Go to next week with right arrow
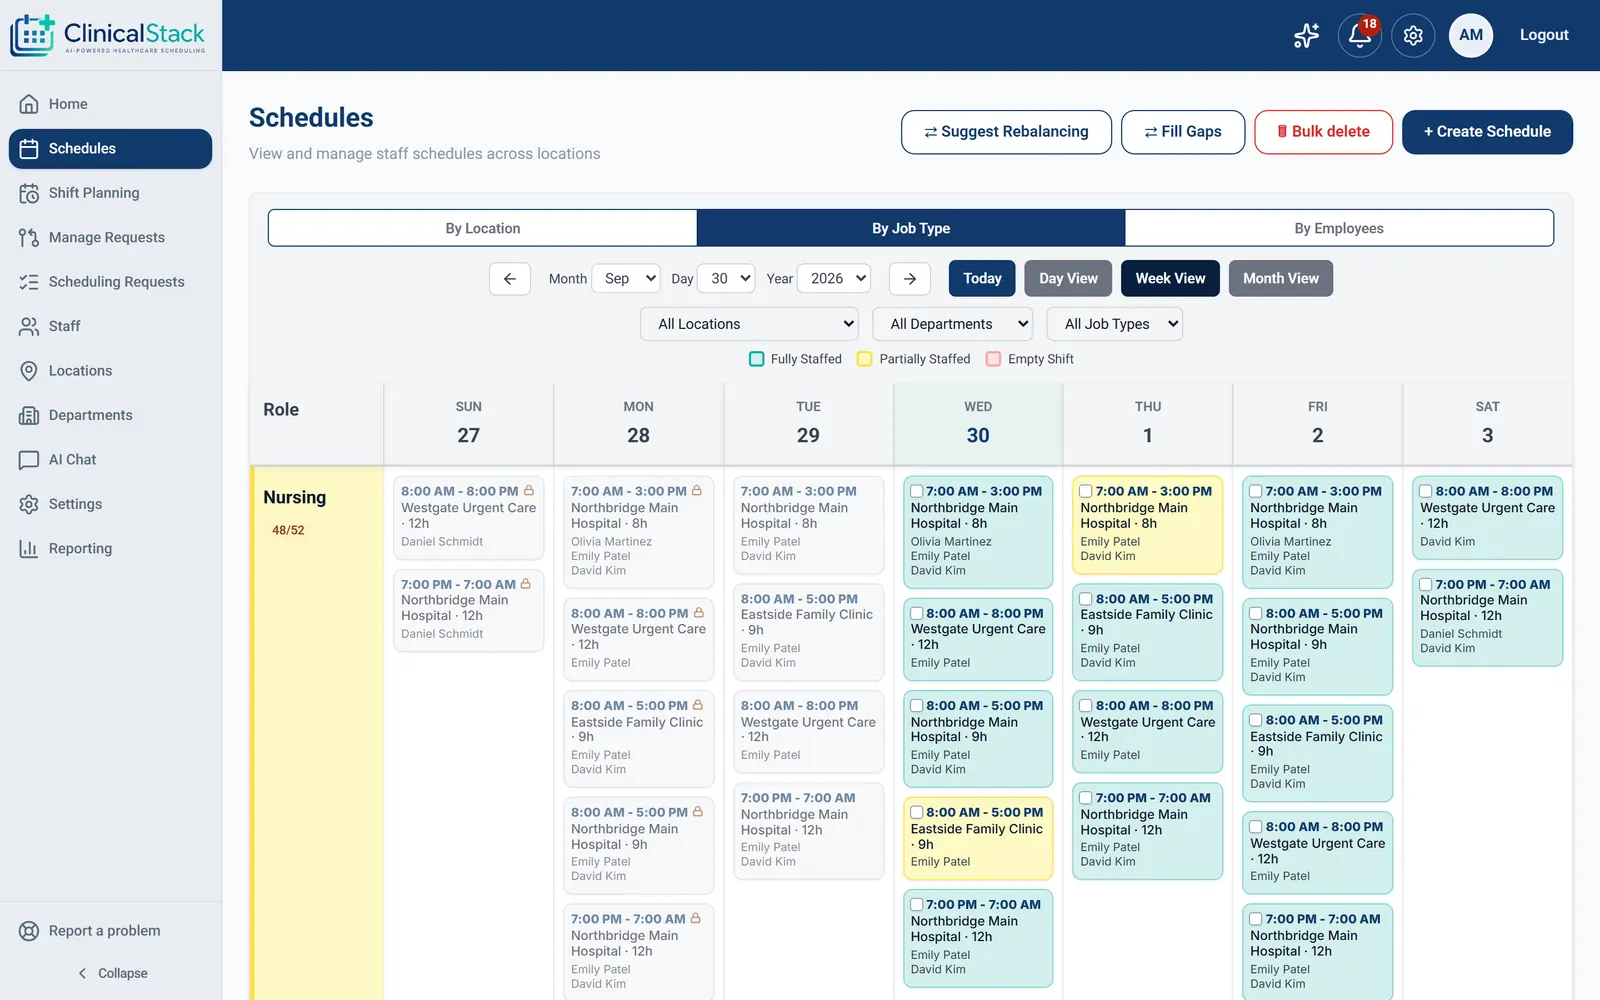1600x1000 pixels. [910, 279]
